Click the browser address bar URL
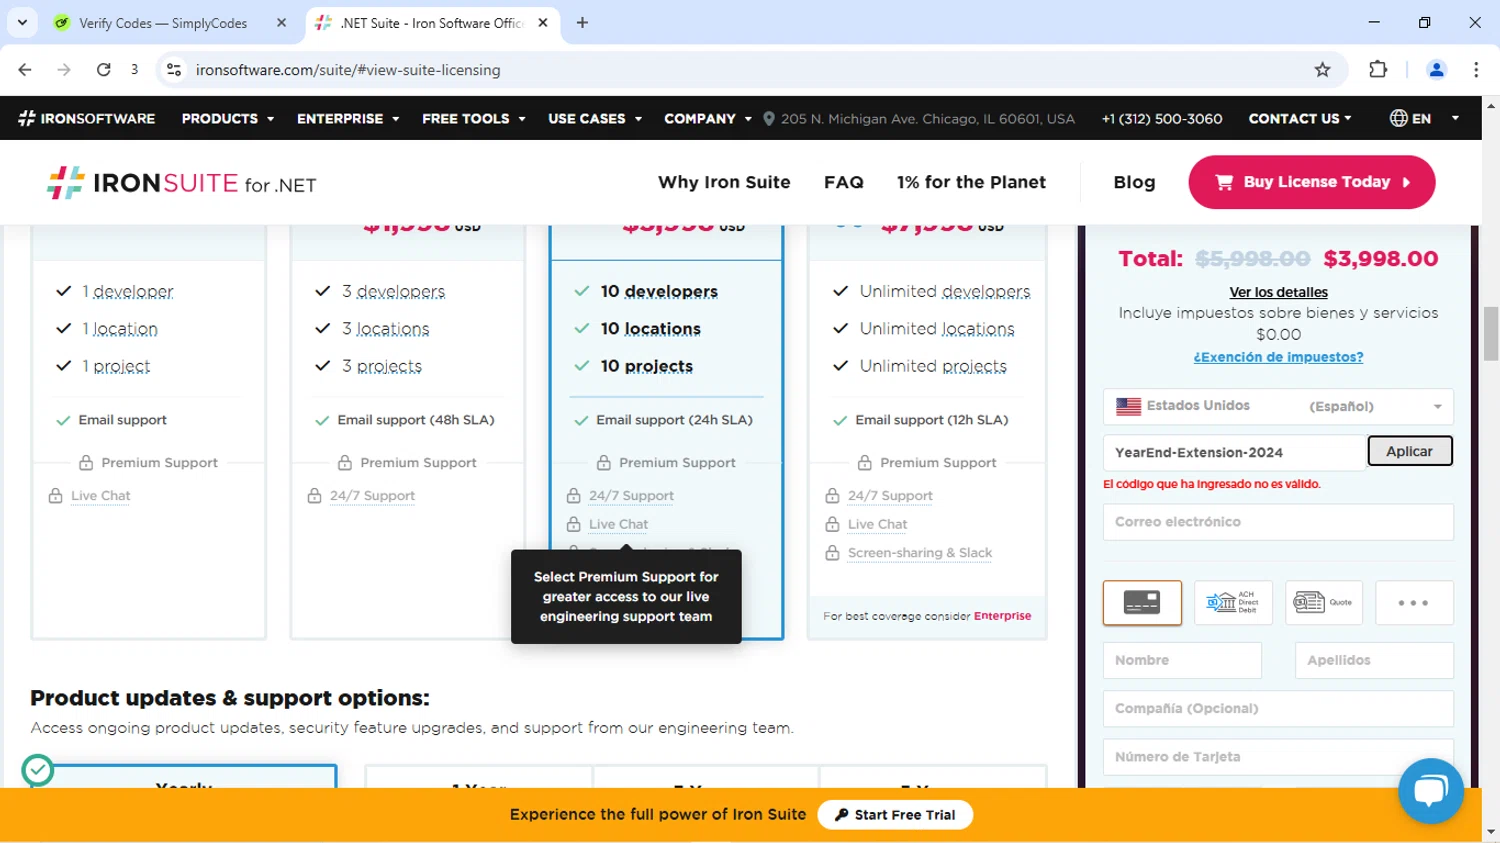This screenshot has width=1500, height=843. pos(348,70)
